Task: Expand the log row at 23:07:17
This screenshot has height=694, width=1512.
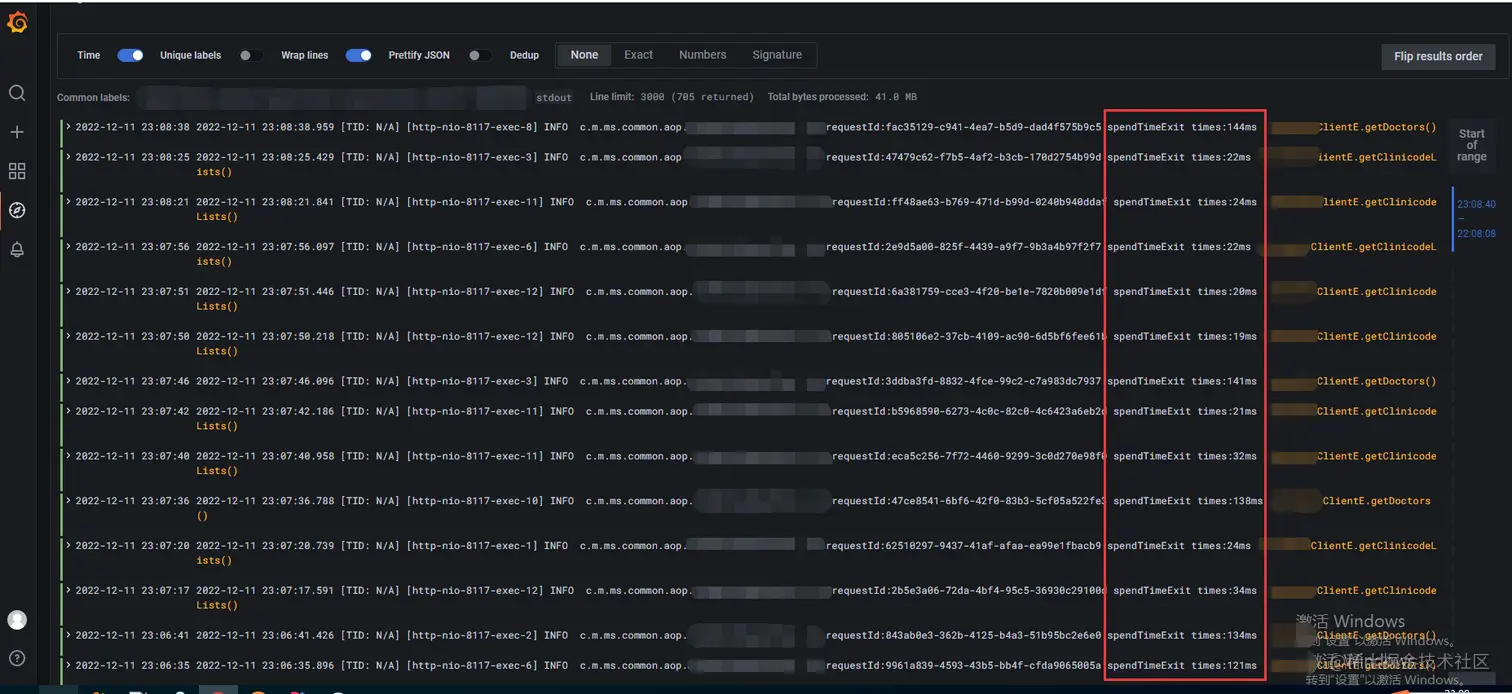Action: point(68,591)
